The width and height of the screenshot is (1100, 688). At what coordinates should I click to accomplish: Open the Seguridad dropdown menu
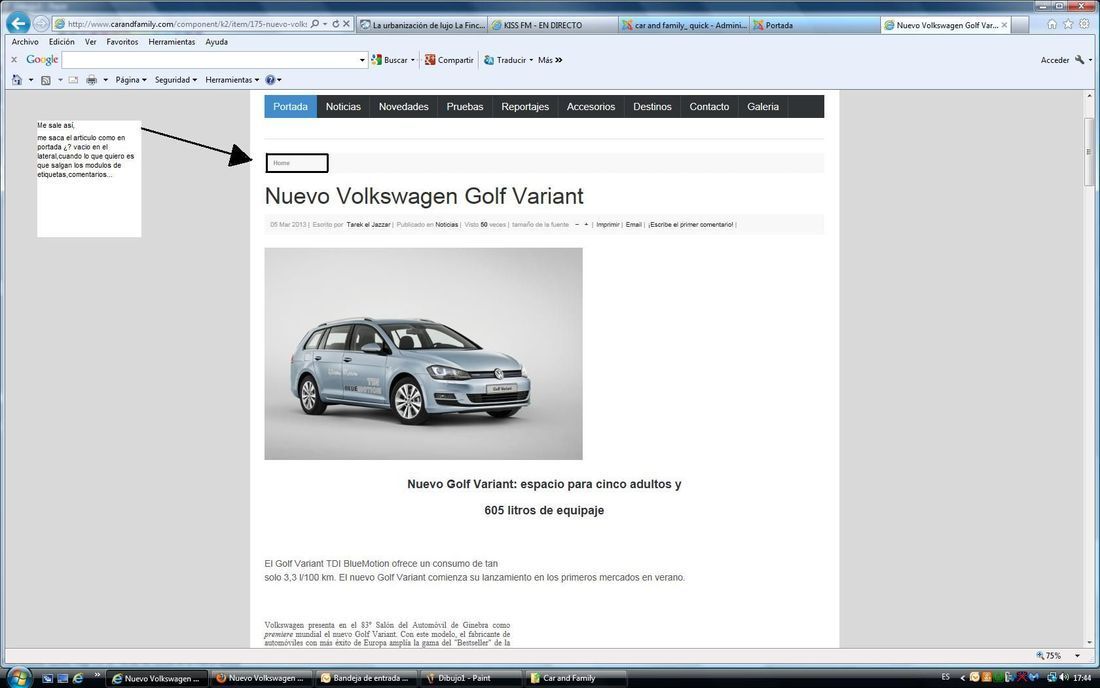(x=176, y=80)
